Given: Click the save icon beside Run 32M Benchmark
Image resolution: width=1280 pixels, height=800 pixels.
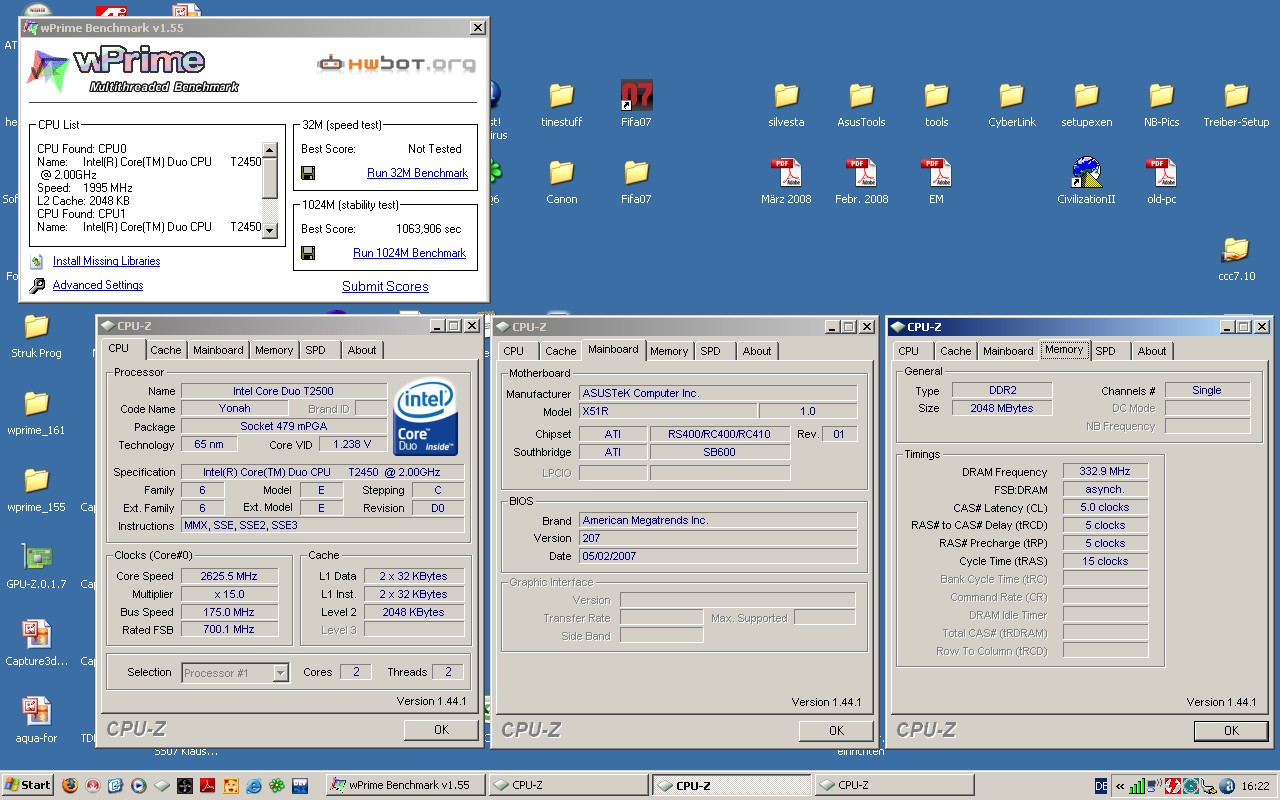Looking at the screenshot, I should (x=308, y=173).
